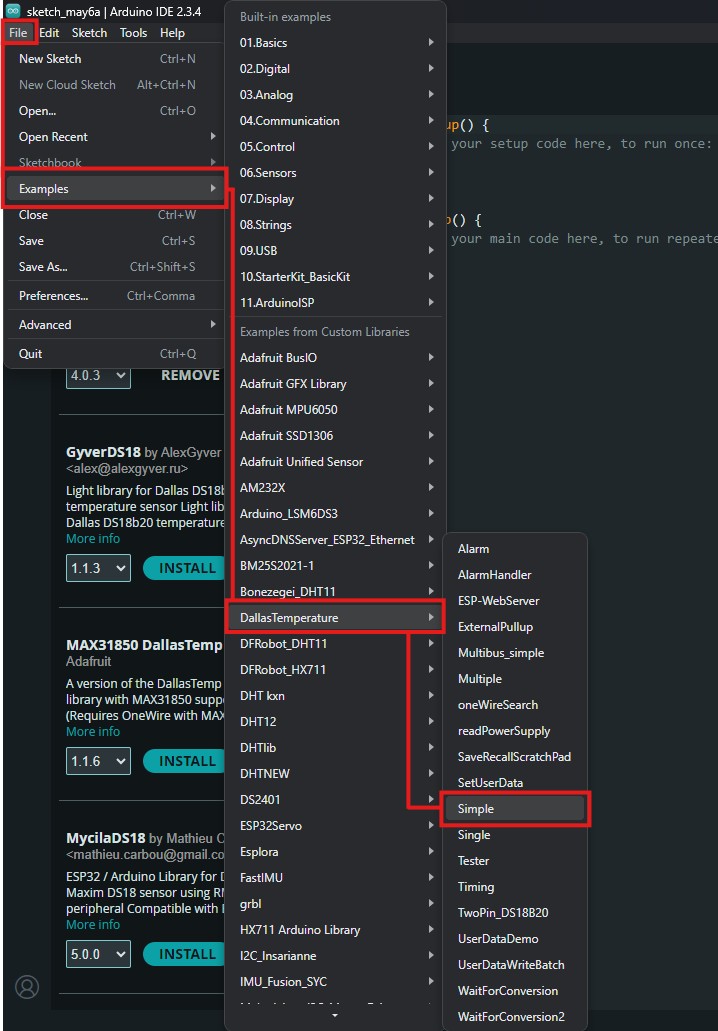
Task: Choose New Sketch from File menu
Action: (115, 59)
